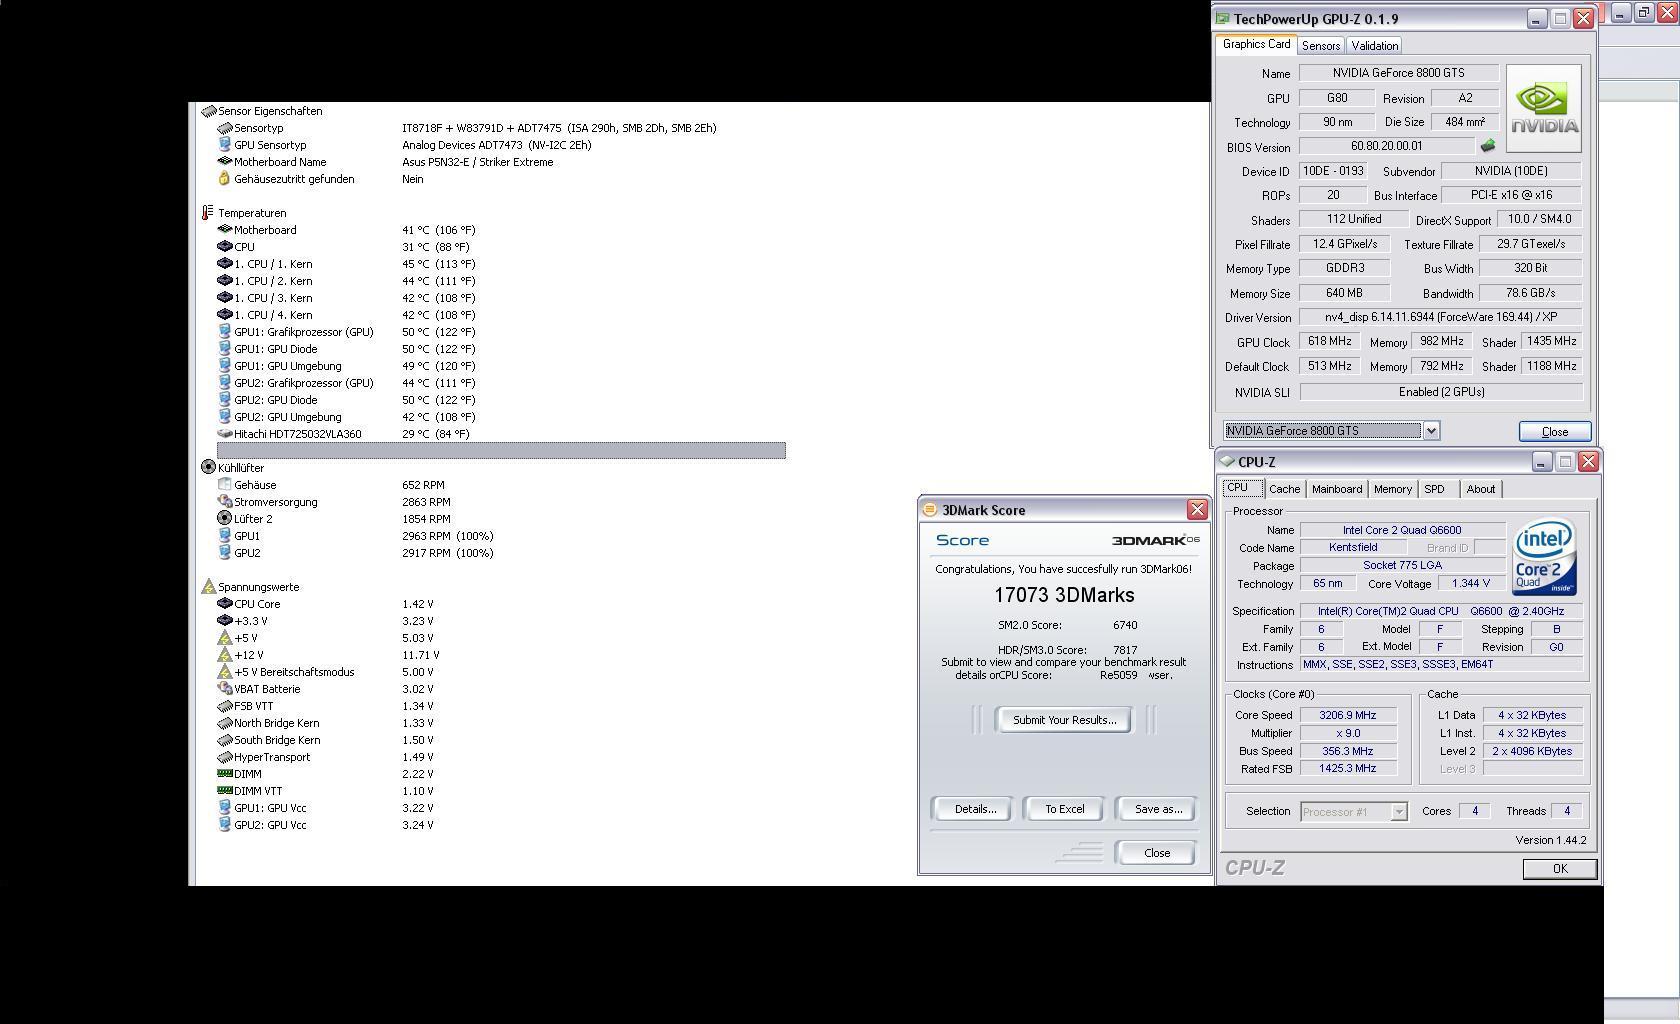Export score with To Excel button

tap(1064, 809)
